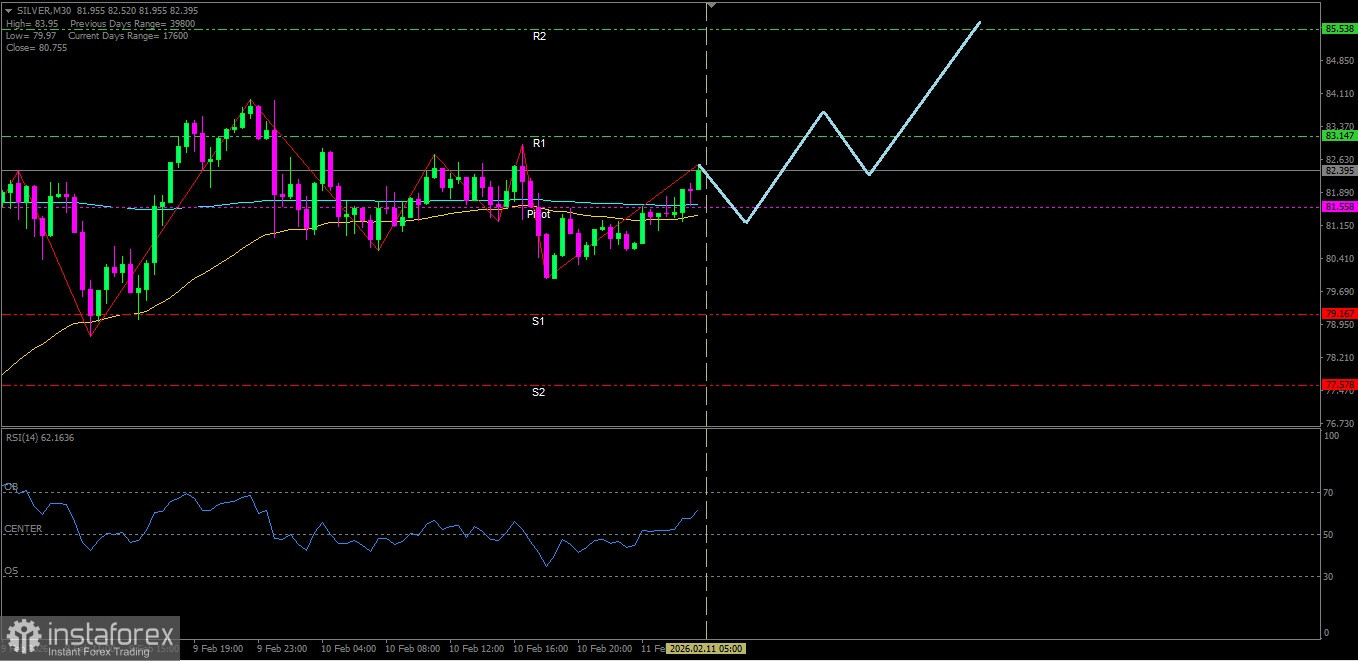Image resolution: width=1358 pixels, height=661 pixels.
Task: Select the S1 support label
Action: [538, 321]
